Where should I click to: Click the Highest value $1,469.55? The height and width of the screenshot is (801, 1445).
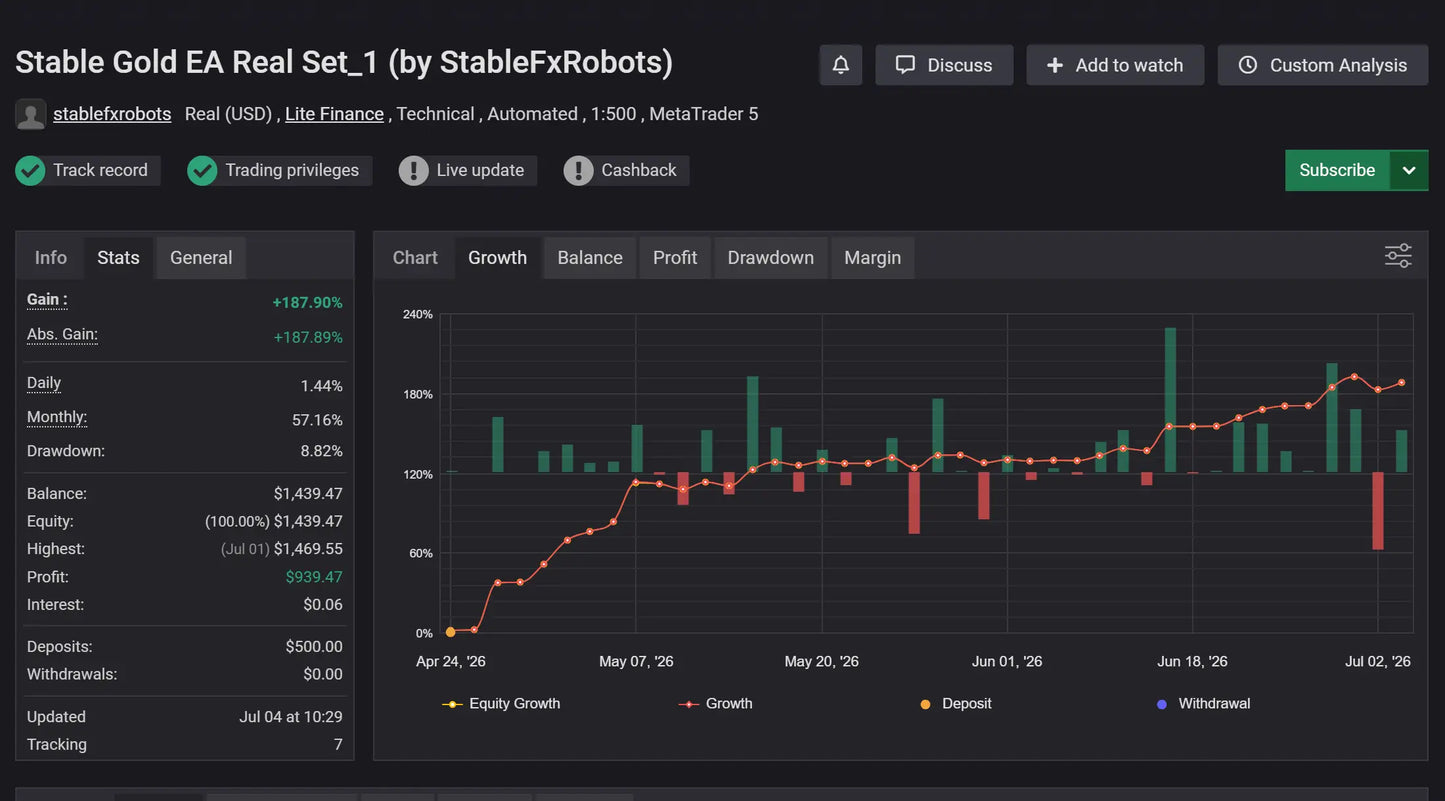pyautogui.click(x=308, y=549)
